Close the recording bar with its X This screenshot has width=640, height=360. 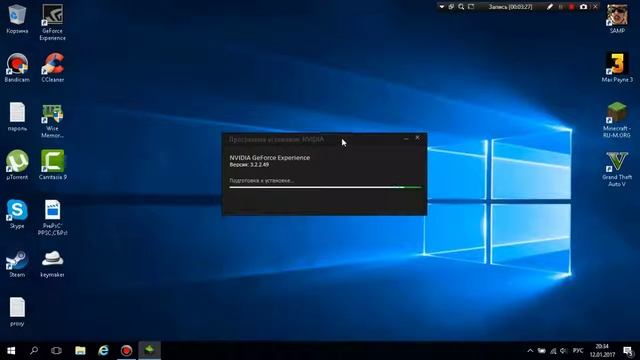pyautogui.click(x=595, y=7)
